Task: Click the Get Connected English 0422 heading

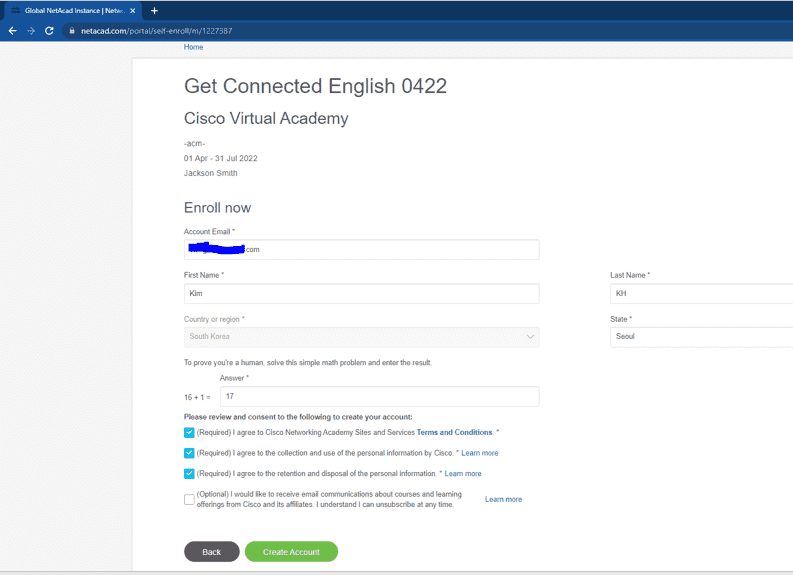Action: pyautogui.click(x=315, y=86)
